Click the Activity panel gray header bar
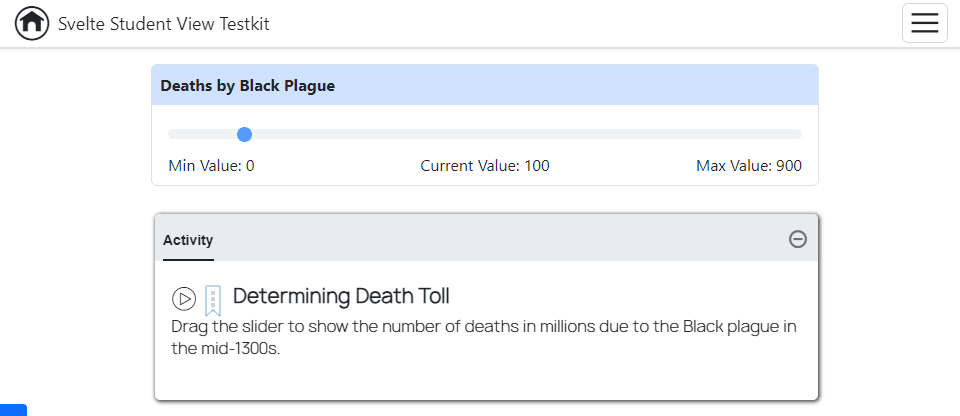This screenshot has width=960, height=416. 500,239
